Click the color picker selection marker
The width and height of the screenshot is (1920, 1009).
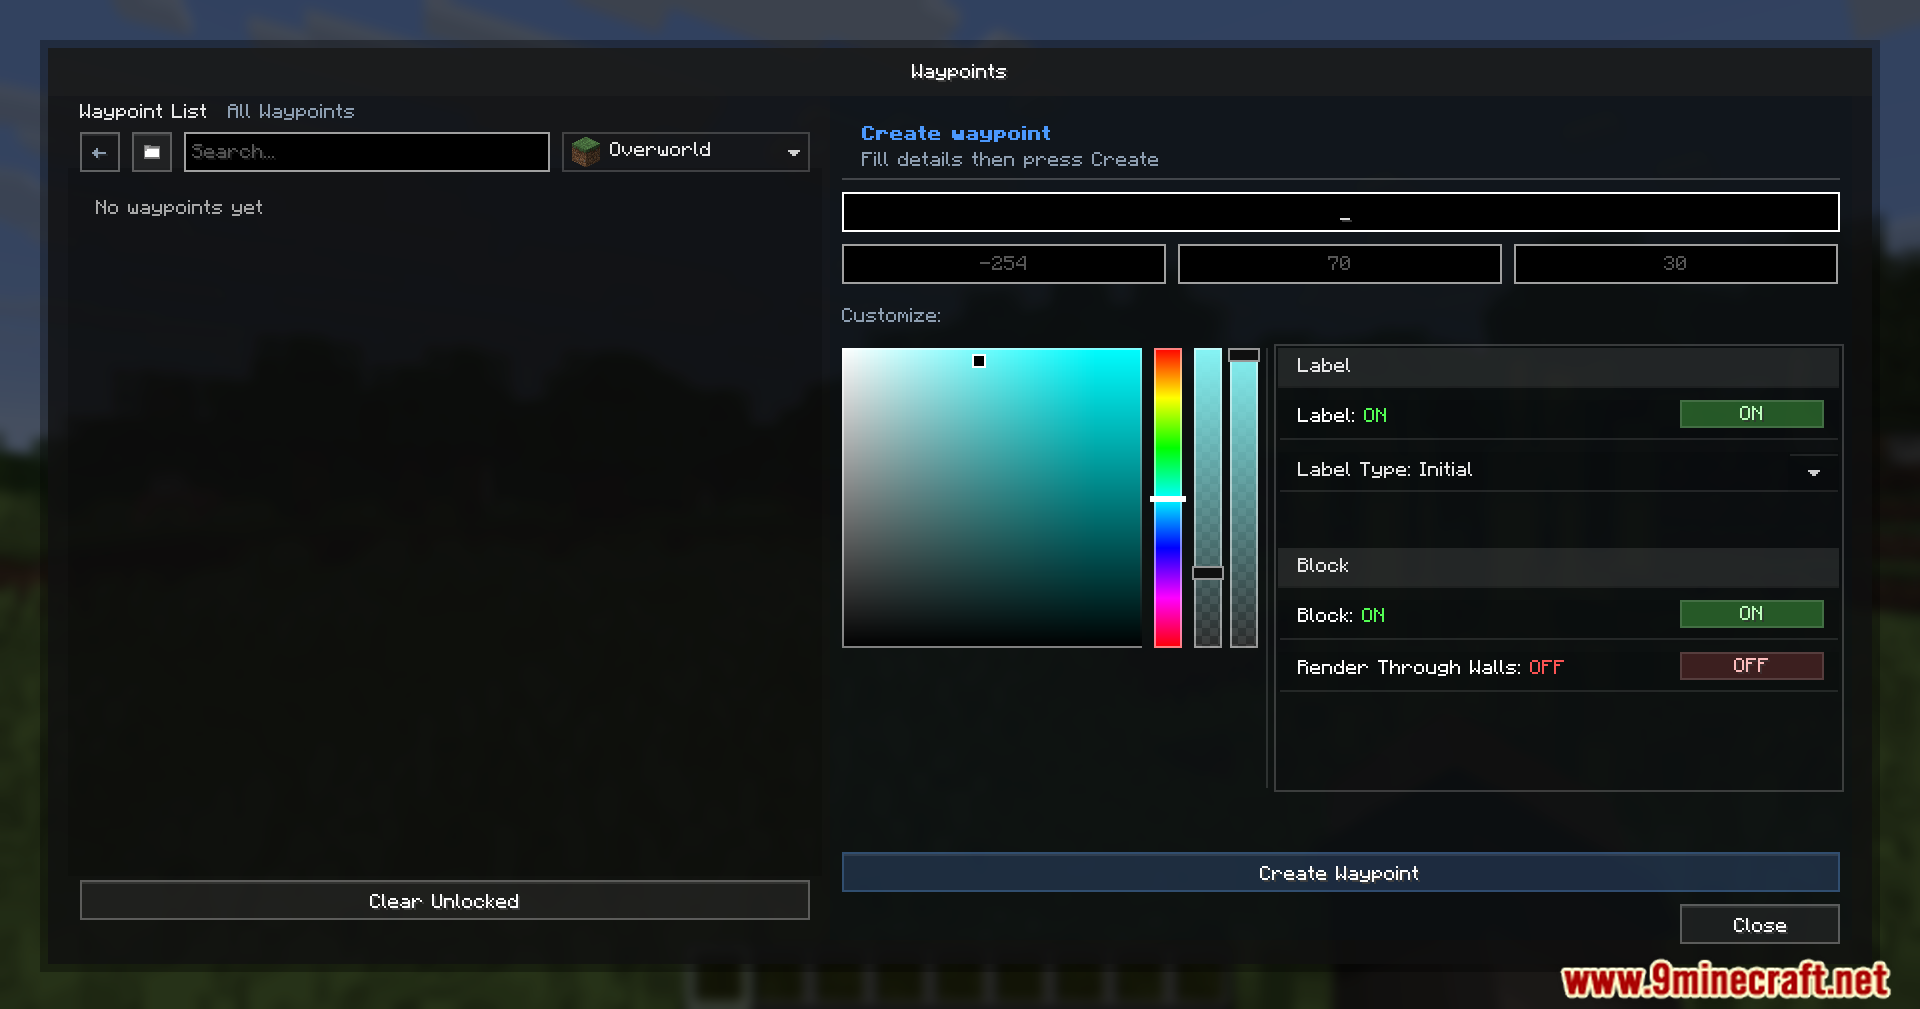979,361
